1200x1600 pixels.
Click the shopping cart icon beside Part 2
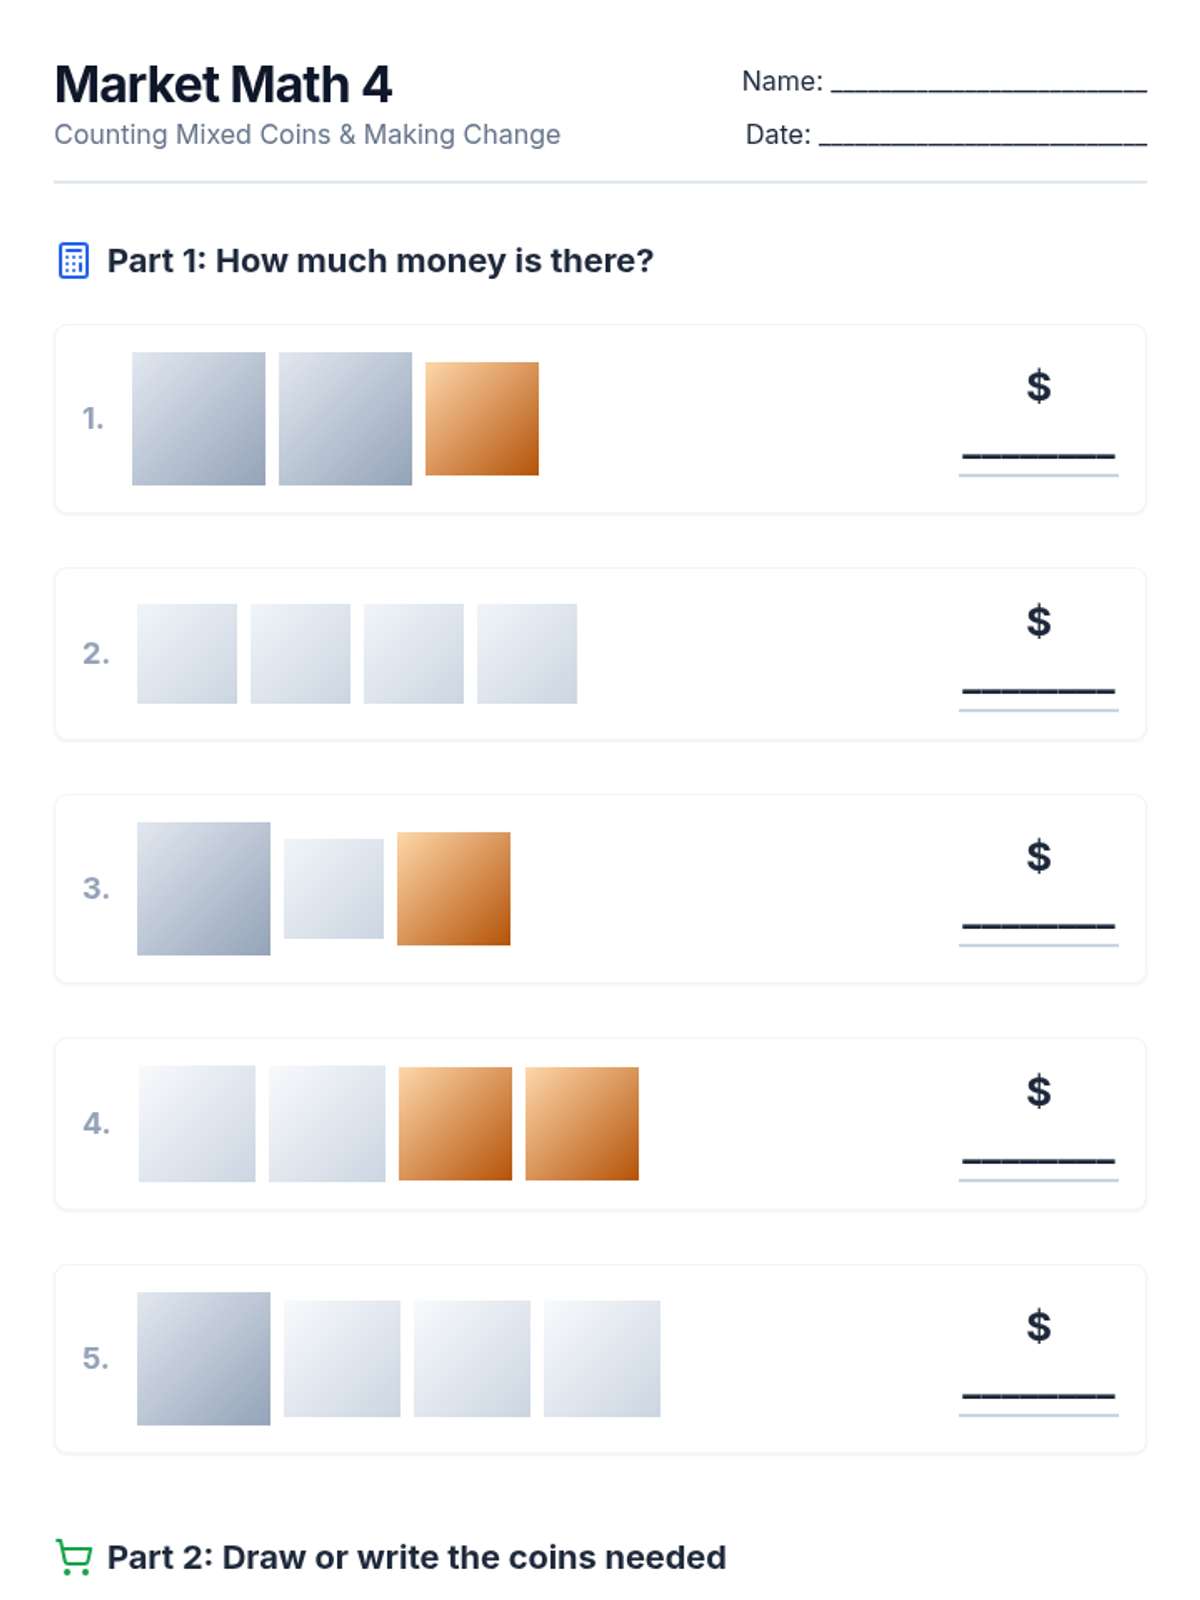click(74, 1557)
